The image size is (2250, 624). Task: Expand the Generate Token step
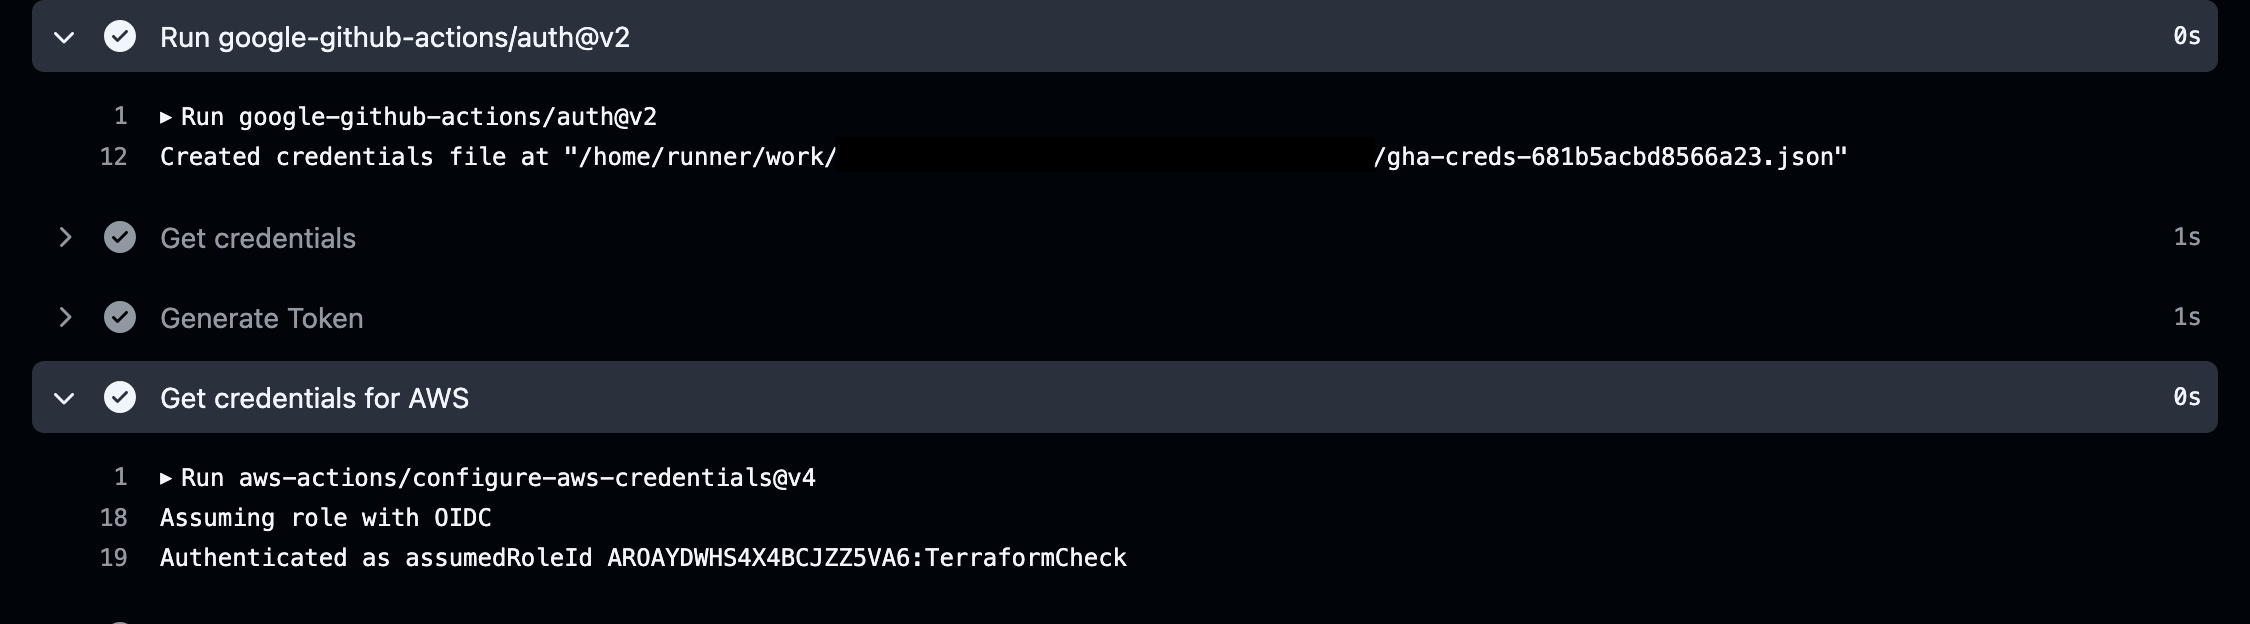click(x=64, y=318)
